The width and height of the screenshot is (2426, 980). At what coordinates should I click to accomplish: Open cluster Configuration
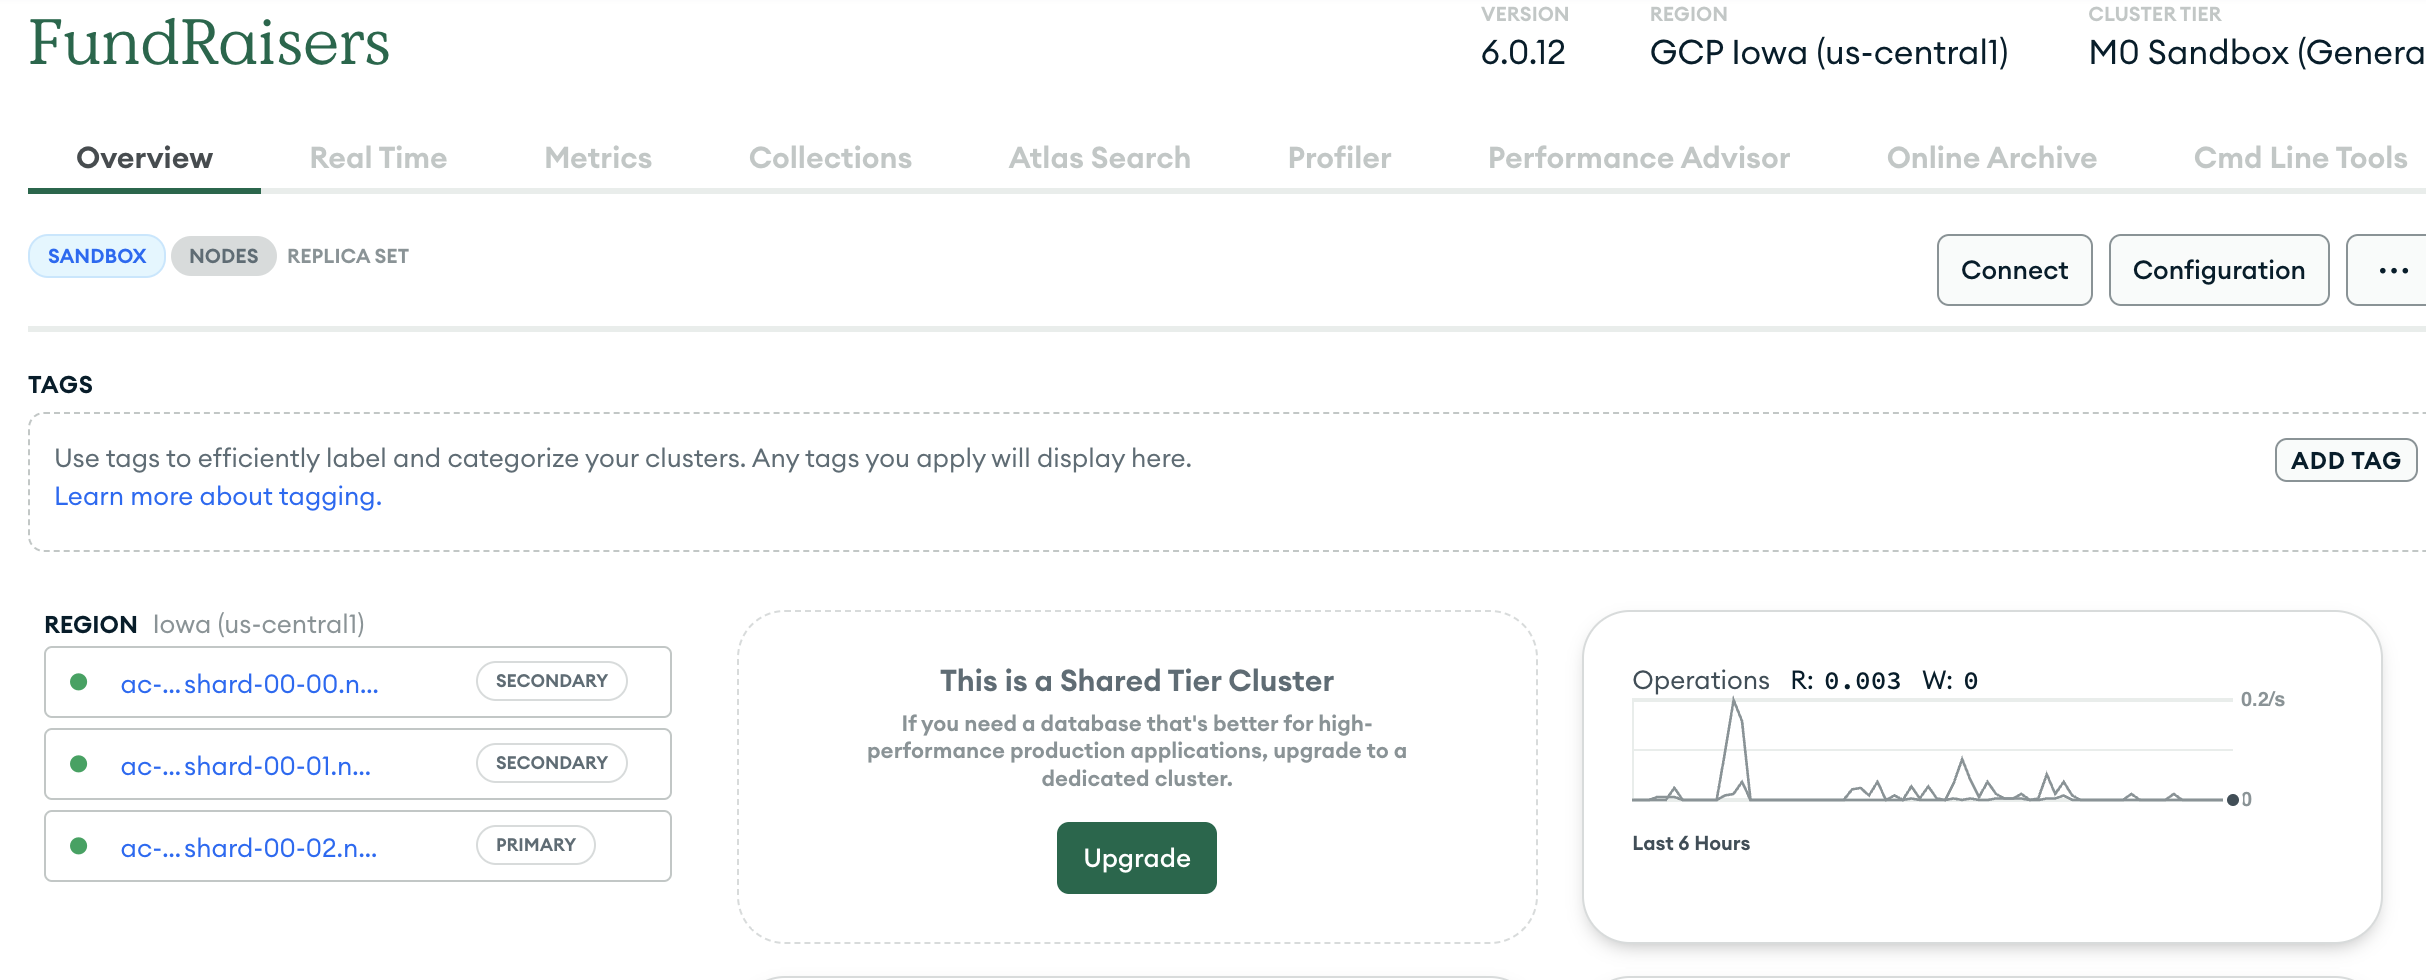(2218, 270)
